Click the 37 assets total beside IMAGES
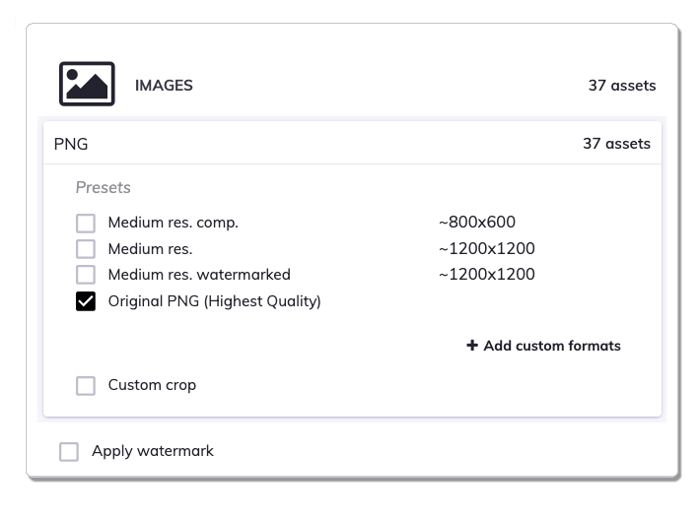Viewport: 700px width, 519px height. [622, 85]
